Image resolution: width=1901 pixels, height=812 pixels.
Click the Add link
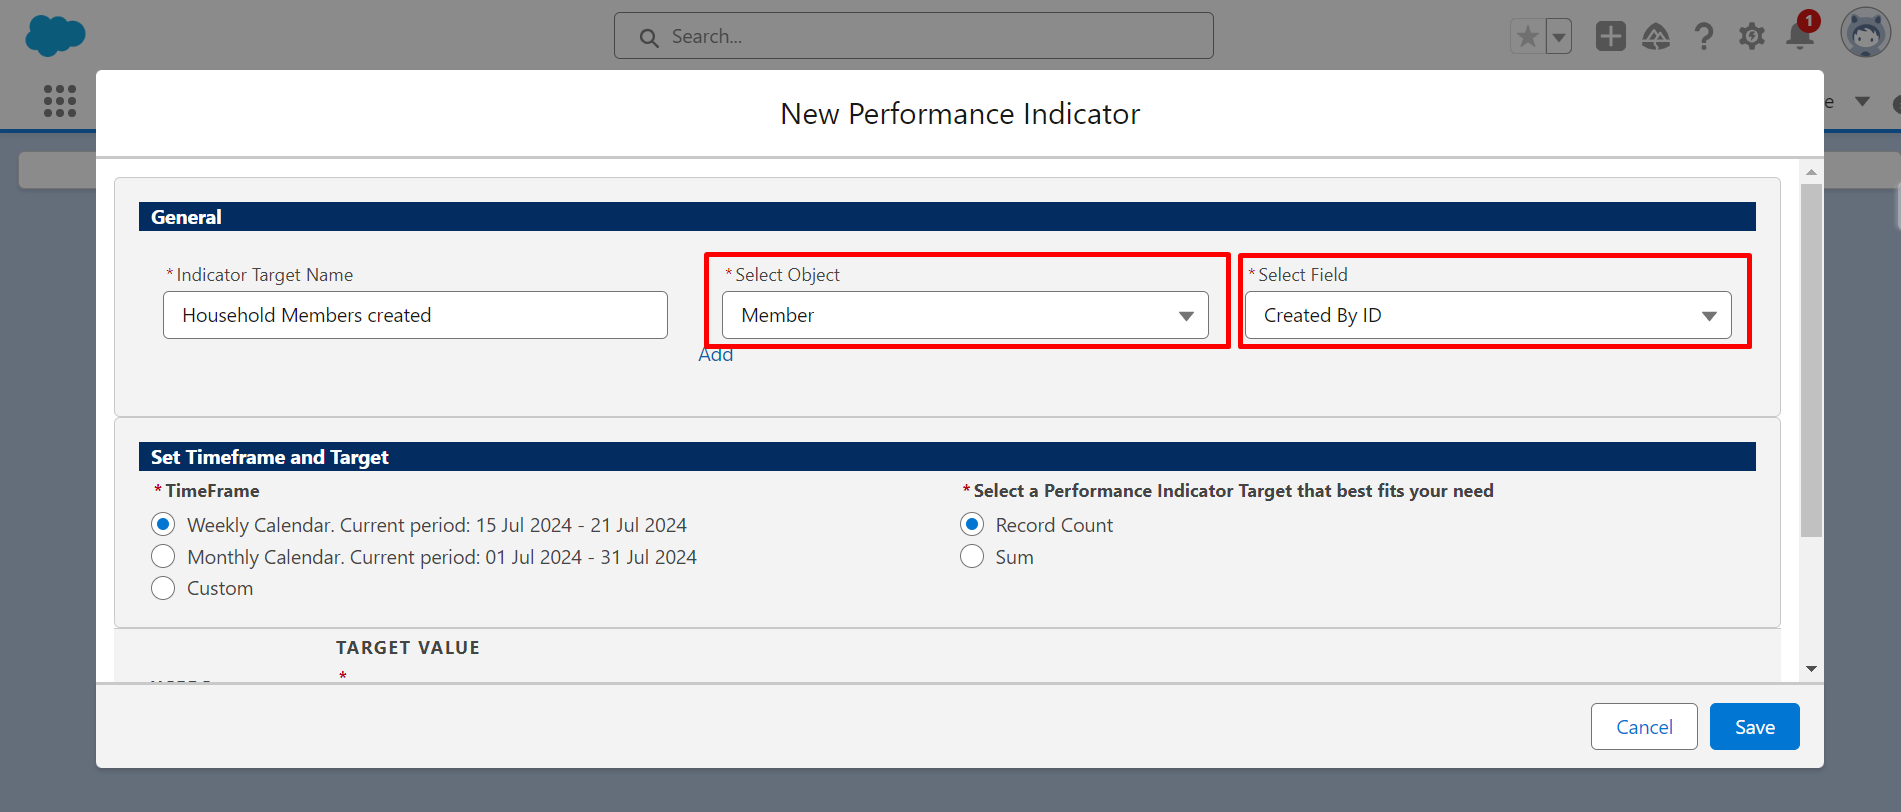click(716, 356)
